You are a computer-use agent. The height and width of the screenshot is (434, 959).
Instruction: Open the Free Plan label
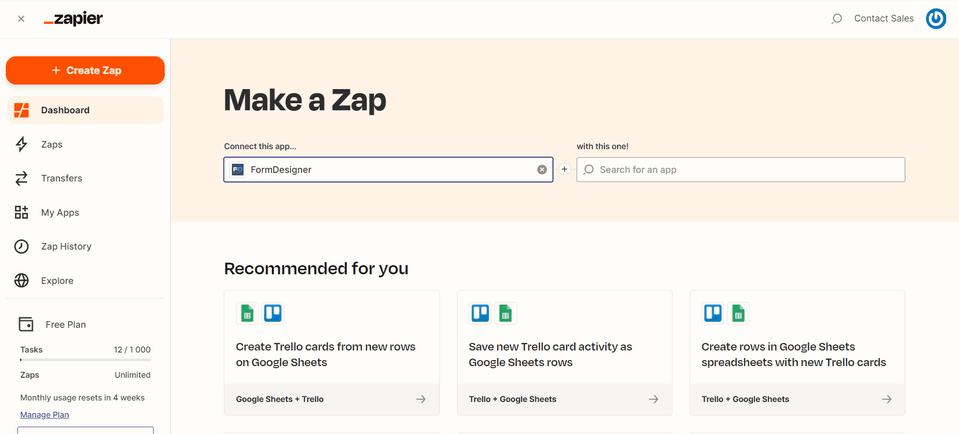[x=65, y=325]
